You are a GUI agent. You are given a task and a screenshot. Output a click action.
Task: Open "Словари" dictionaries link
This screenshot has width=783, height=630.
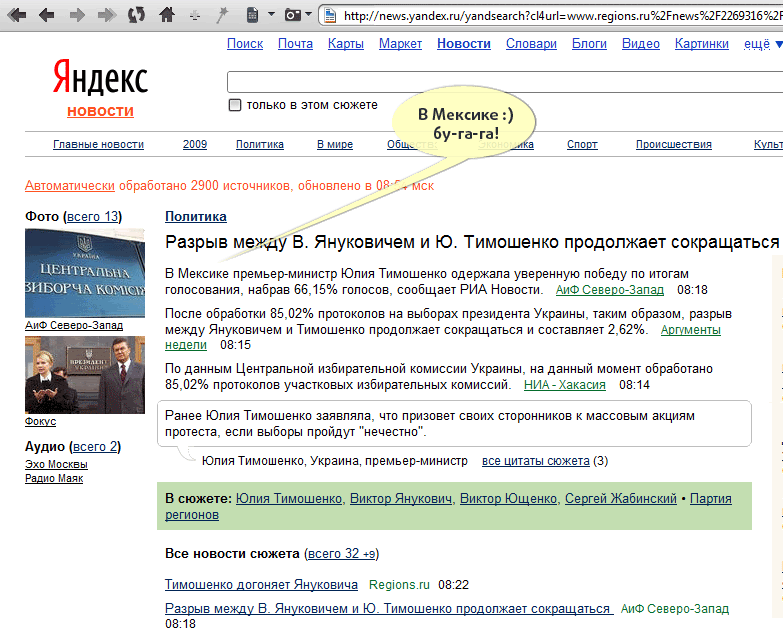tap(531, 44)
